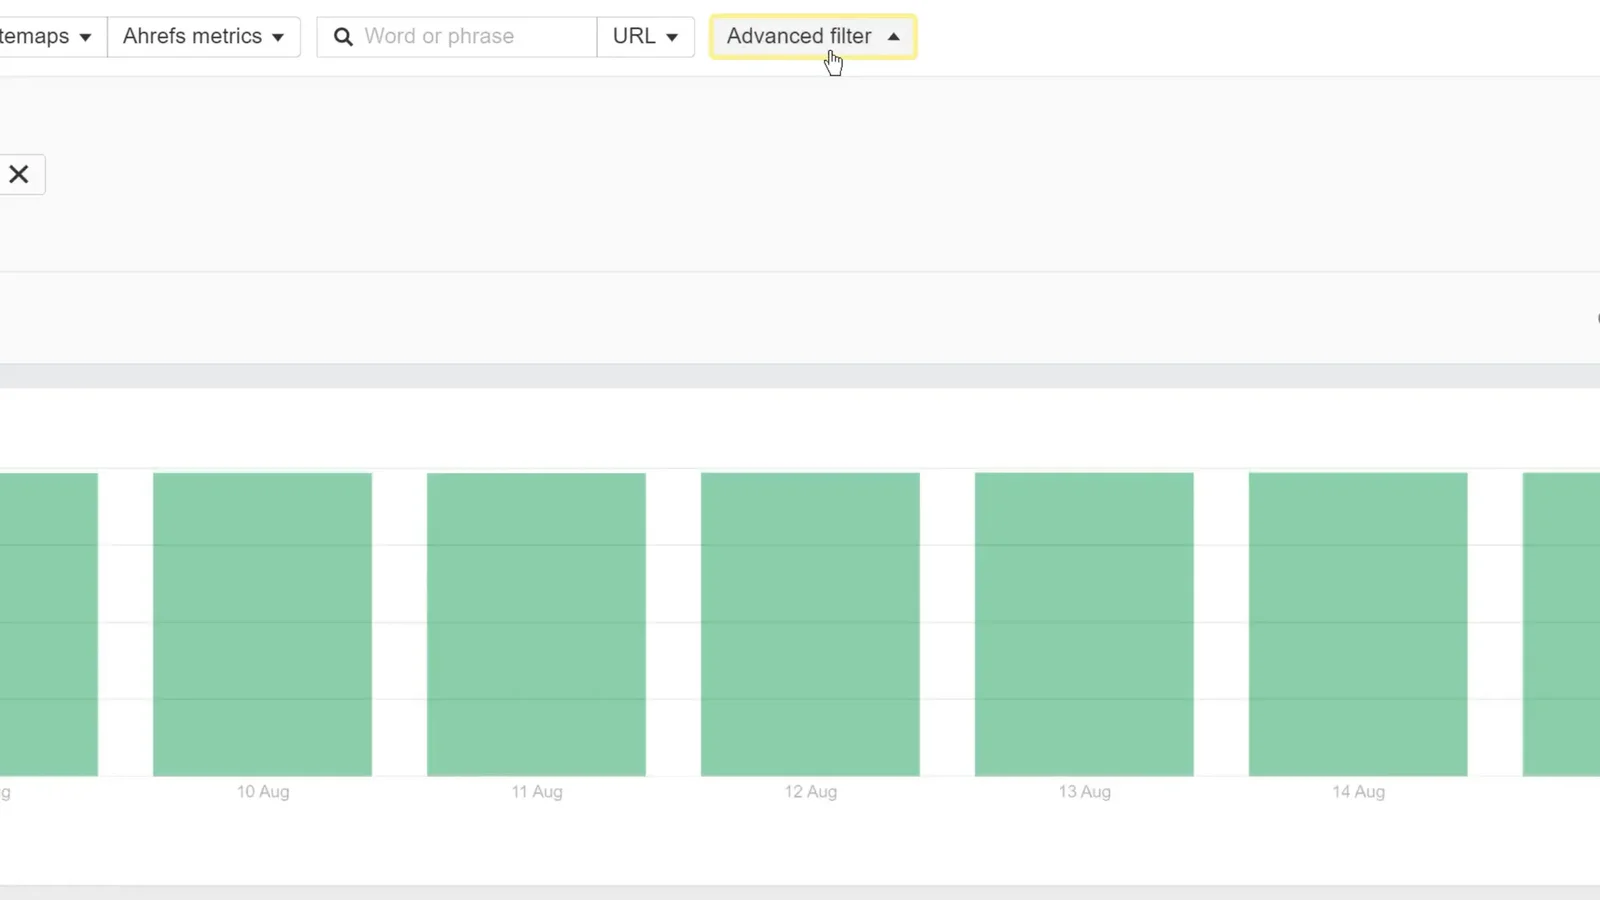Screen dimensions: 1600x900
Task: Click the magnifier search icon
Action: (x=343, y=37)
